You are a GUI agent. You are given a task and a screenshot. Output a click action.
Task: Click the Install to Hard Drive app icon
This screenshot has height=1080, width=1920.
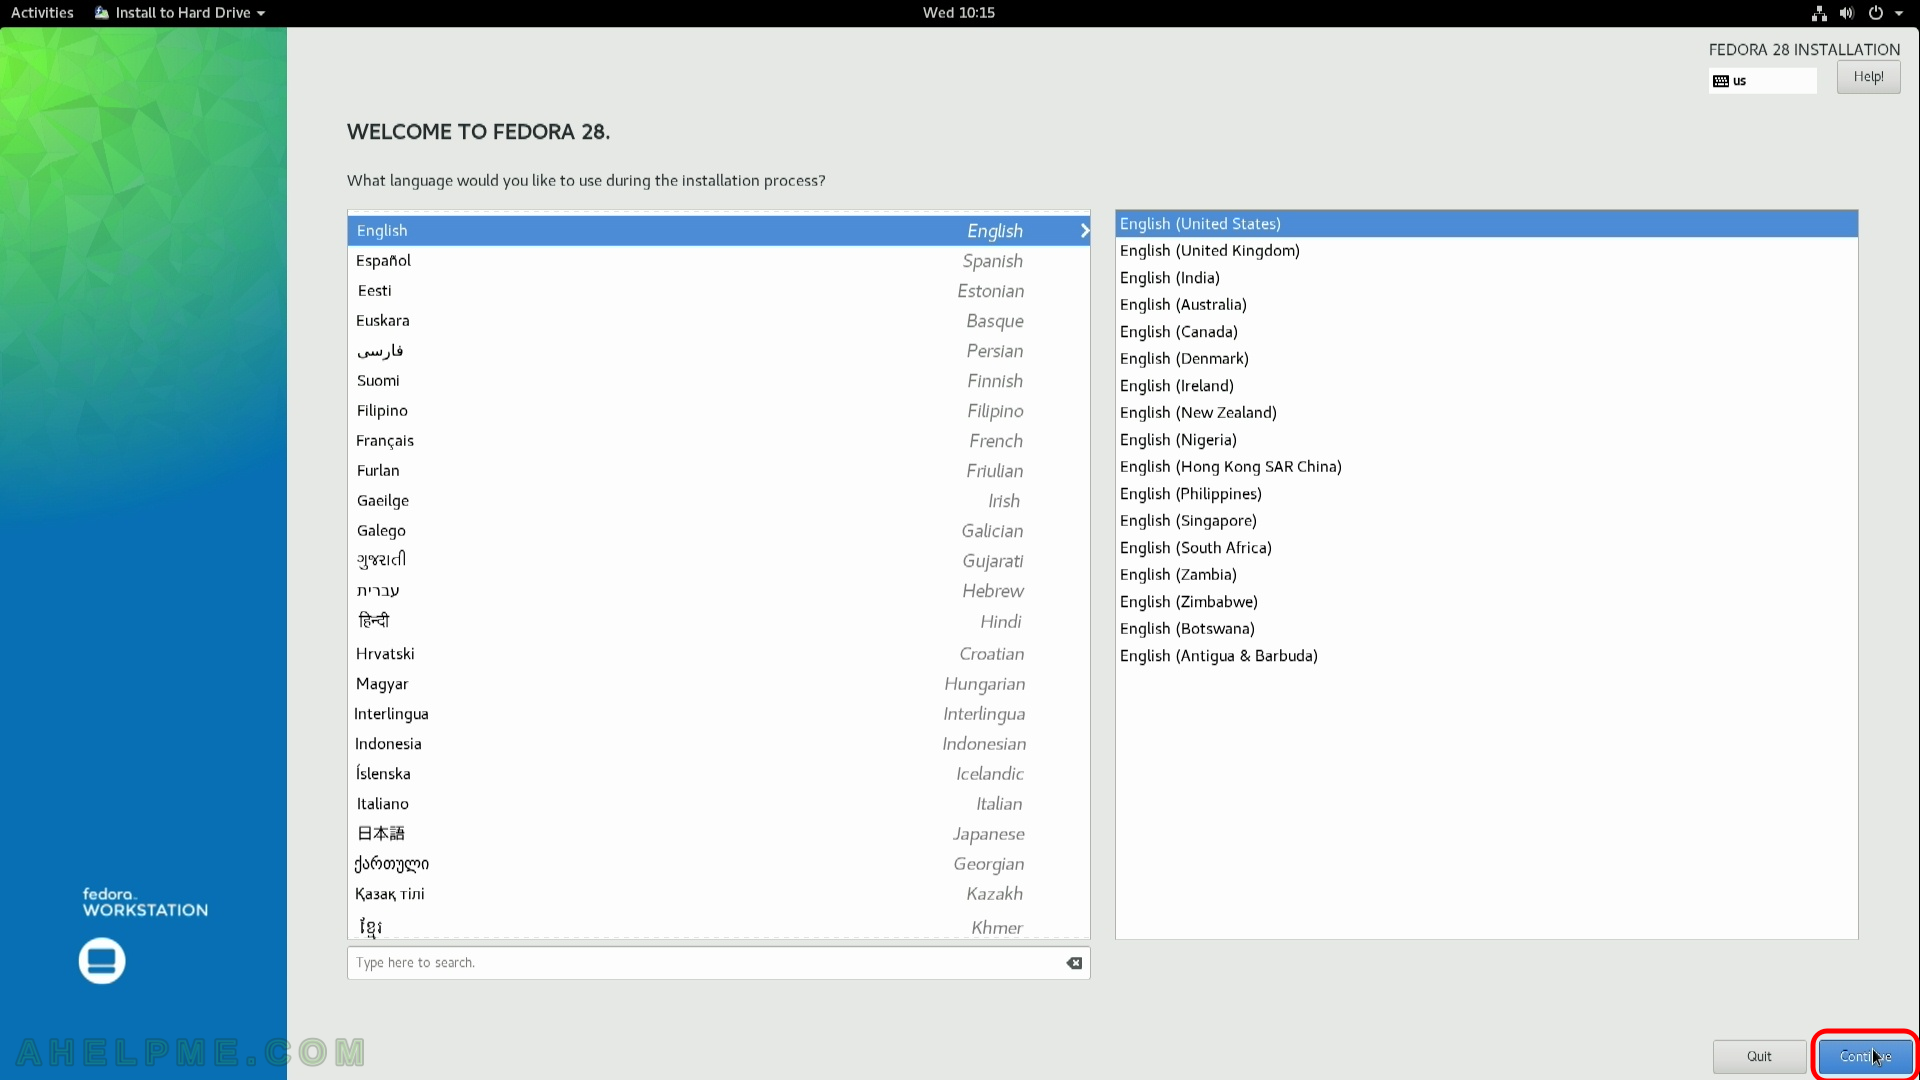coord(101,13)
